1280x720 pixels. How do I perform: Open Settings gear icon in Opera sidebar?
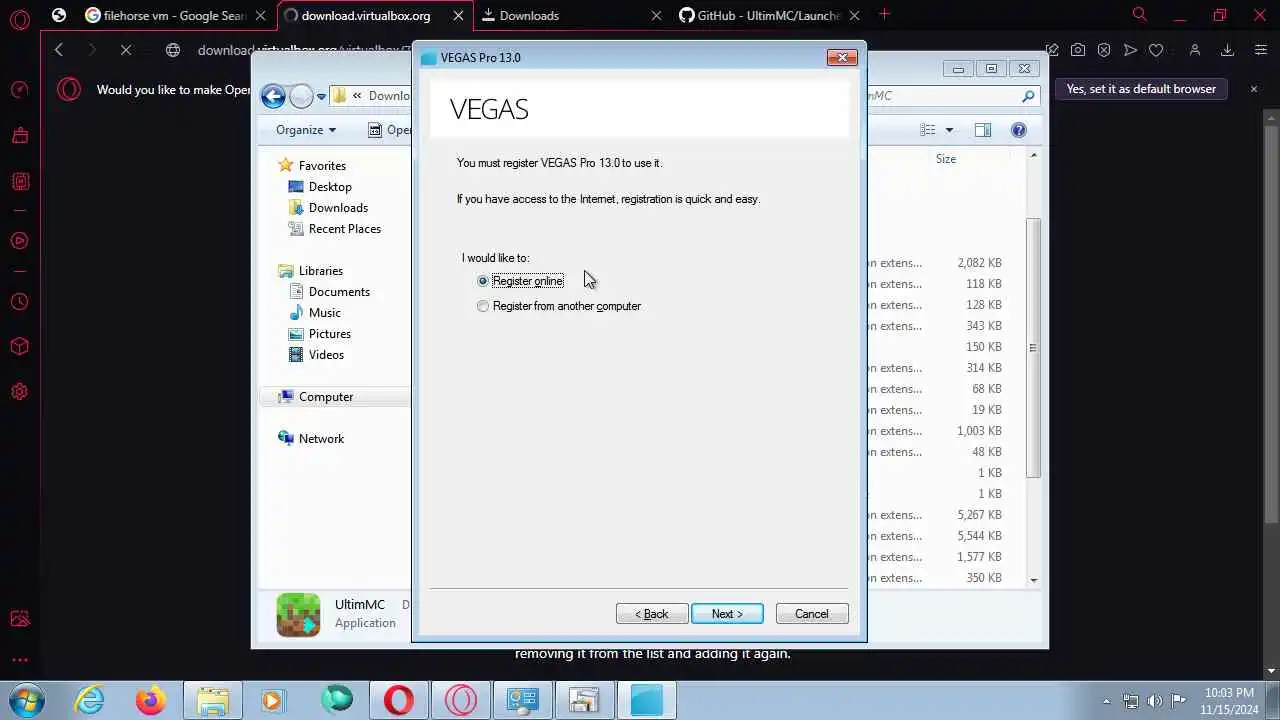click(19, 392)
